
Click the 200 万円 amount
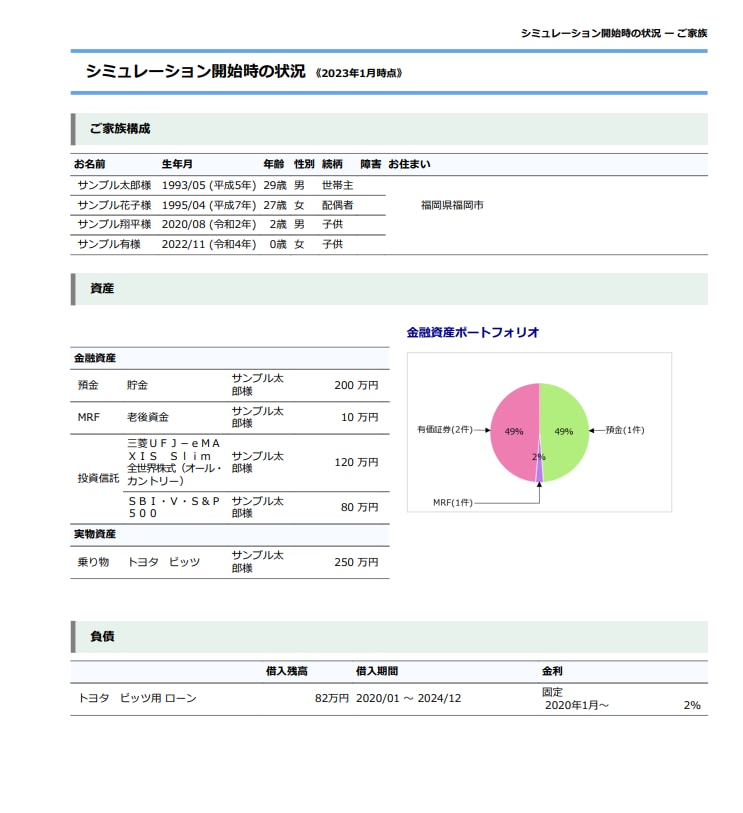pos(356,385)
